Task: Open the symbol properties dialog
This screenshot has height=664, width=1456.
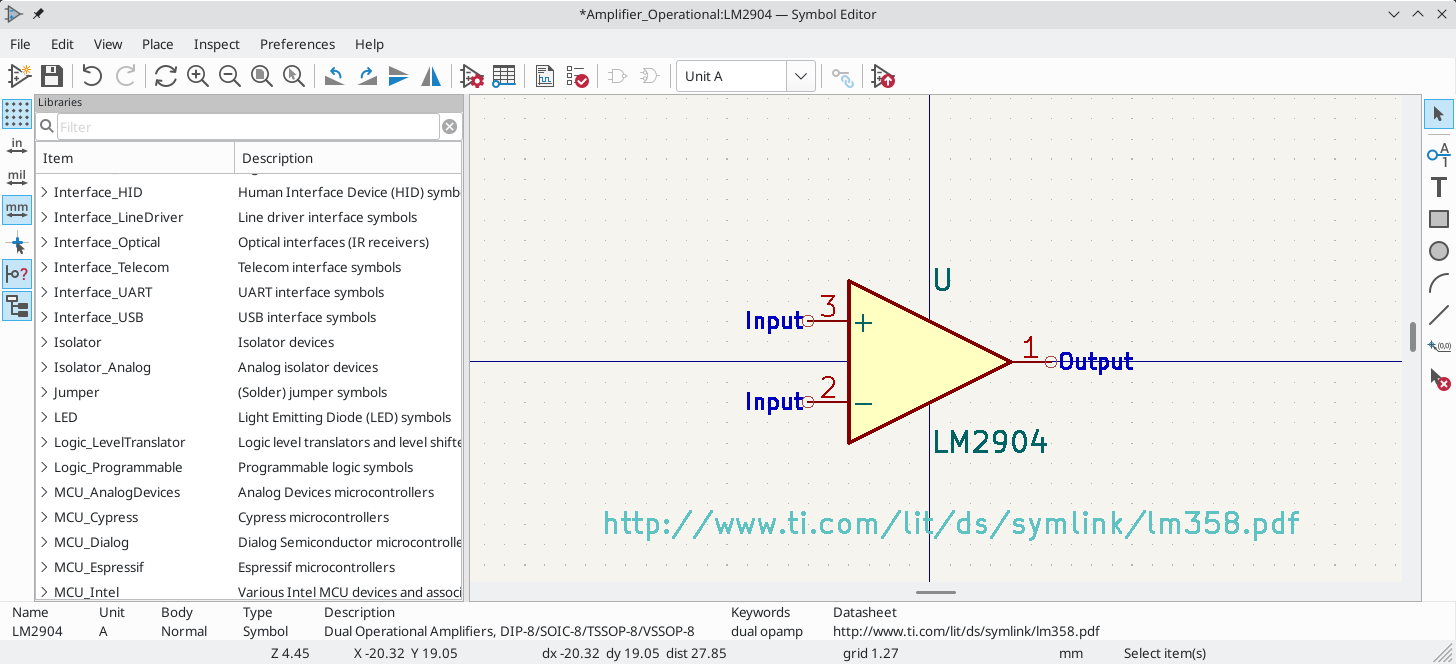Action: point(470,76)
